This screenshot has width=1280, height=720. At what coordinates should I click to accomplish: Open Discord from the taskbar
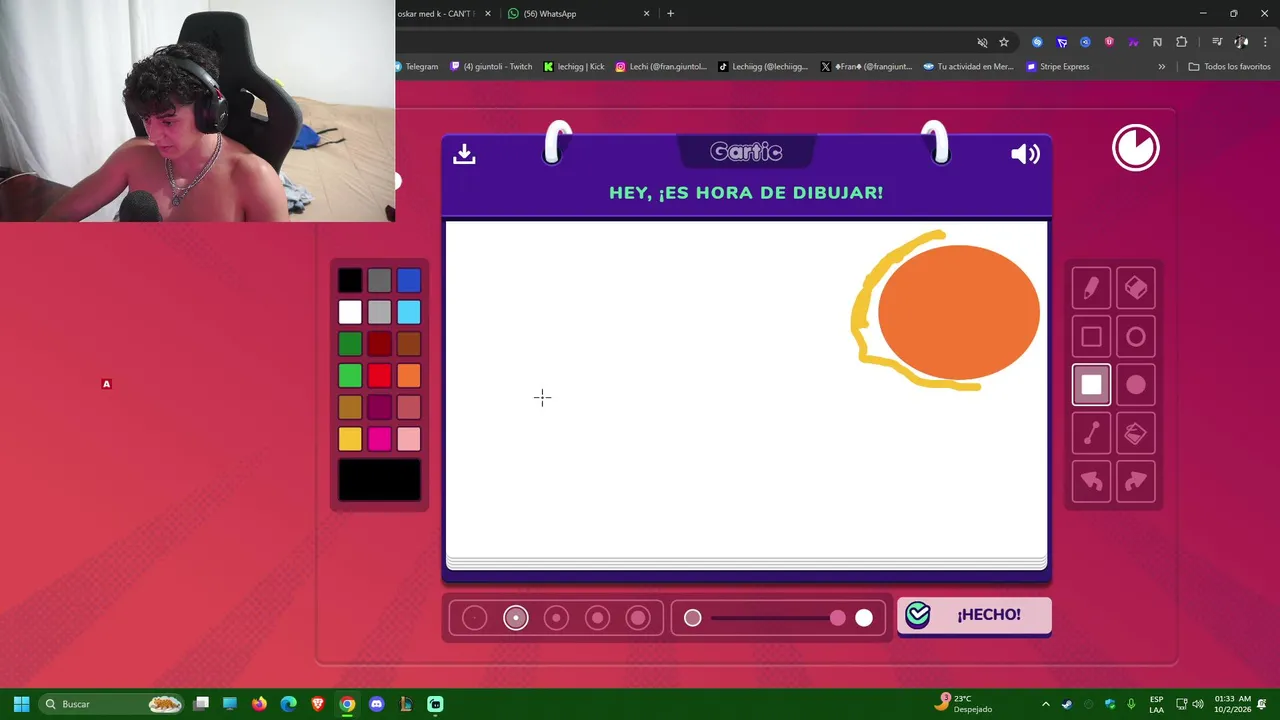pos(376,704)
